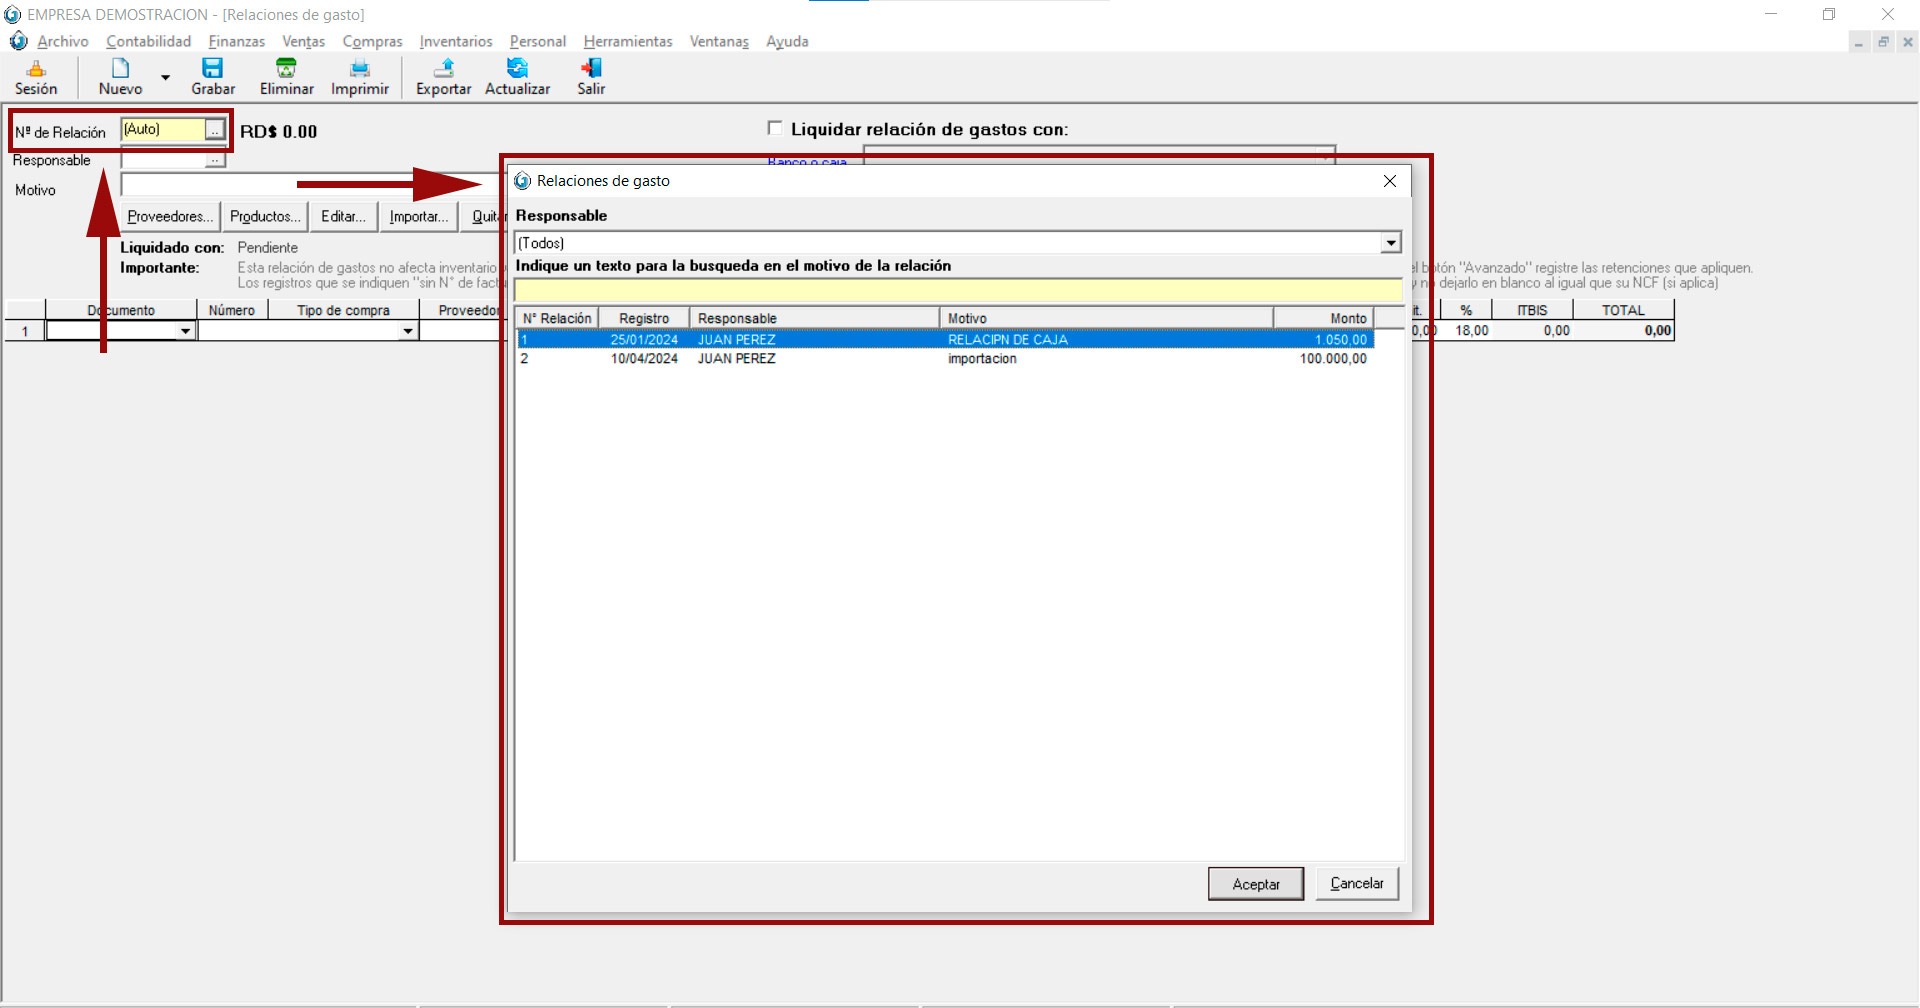Open the Tipo de compra dropdown
This screenshot has height=1008, width=1920.
[x=407, y=331]
